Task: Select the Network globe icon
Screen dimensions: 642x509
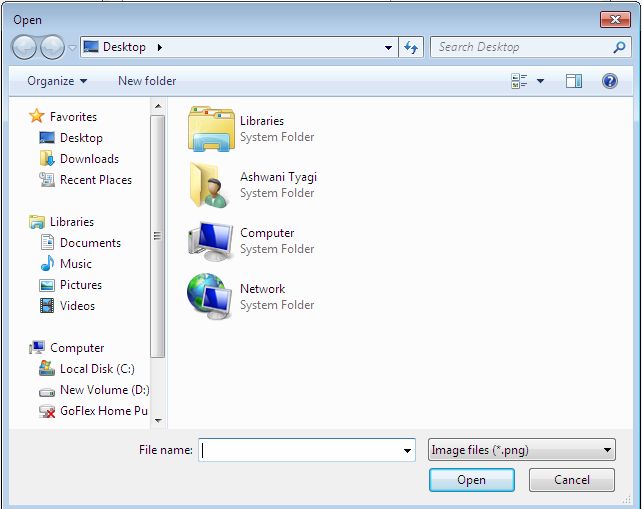Action: coord(210,296)
